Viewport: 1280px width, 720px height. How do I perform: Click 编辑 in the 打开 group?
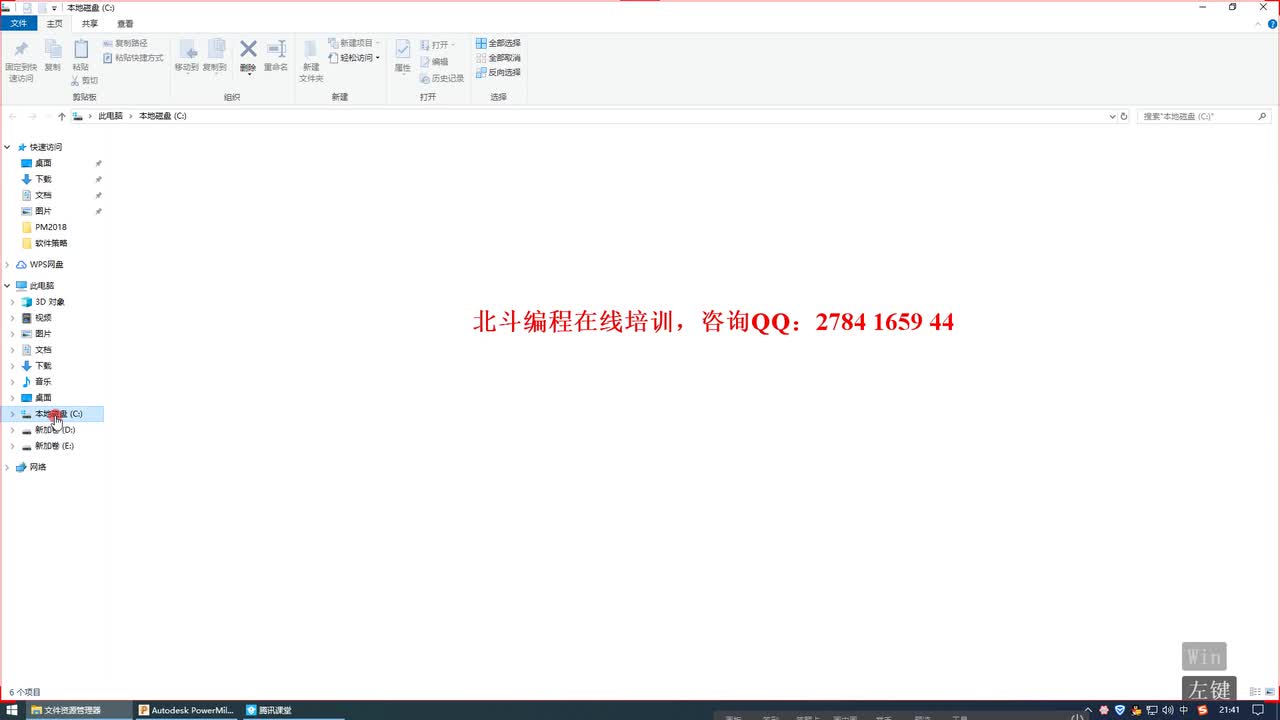click(x=434, y=62)
